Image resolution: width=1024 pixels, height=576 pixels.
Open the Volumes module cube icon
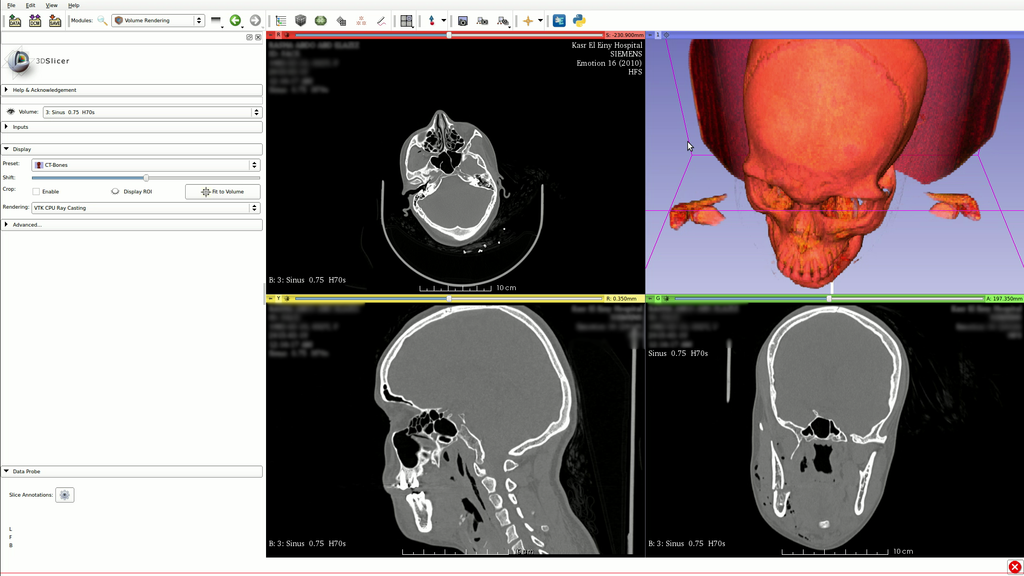pos(300,21)
